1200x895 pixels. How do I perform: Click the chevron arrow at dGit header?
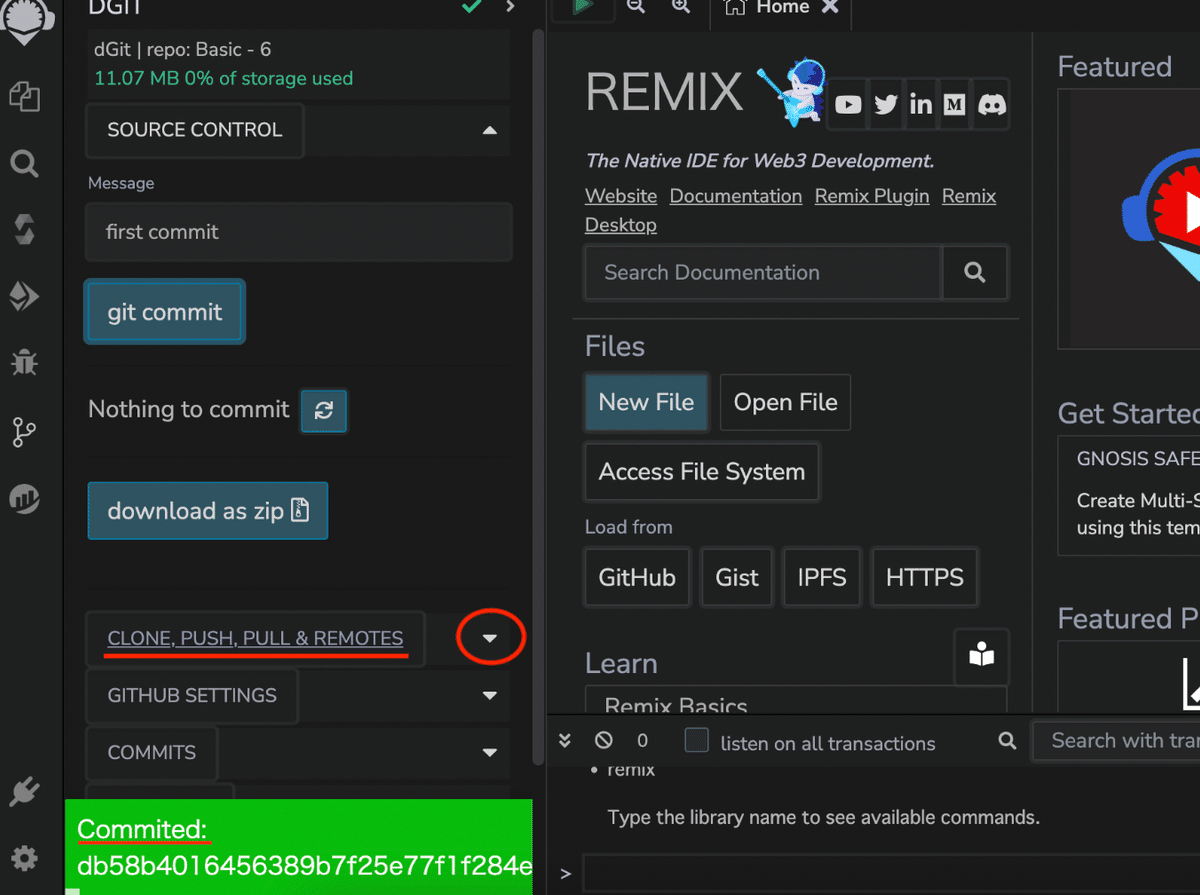click(x=511, y=7)
